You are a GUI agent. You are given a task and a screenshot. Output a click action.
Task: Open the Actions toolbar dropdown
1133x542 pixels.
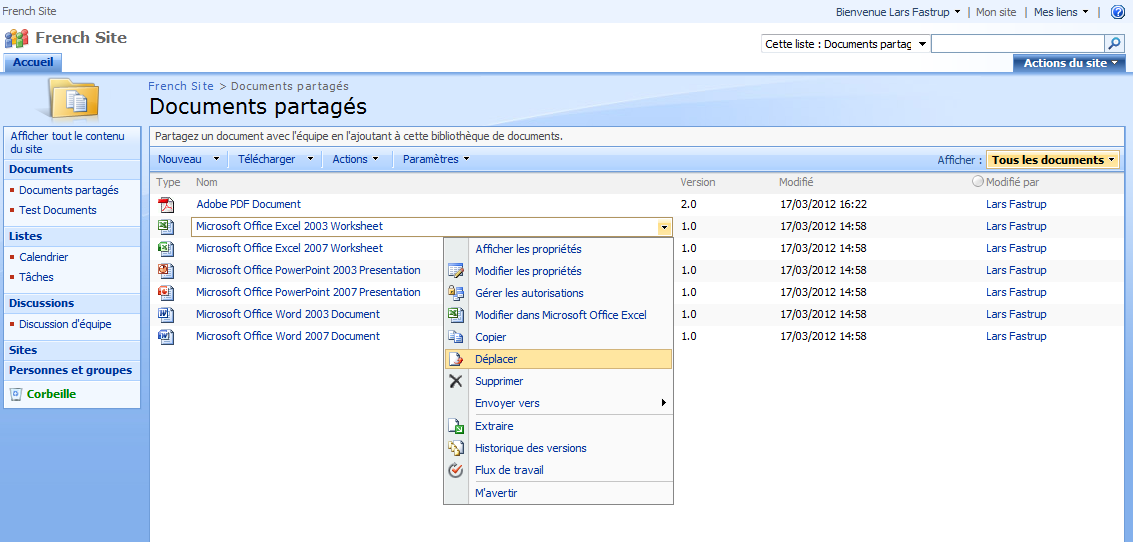pos(356,159)
